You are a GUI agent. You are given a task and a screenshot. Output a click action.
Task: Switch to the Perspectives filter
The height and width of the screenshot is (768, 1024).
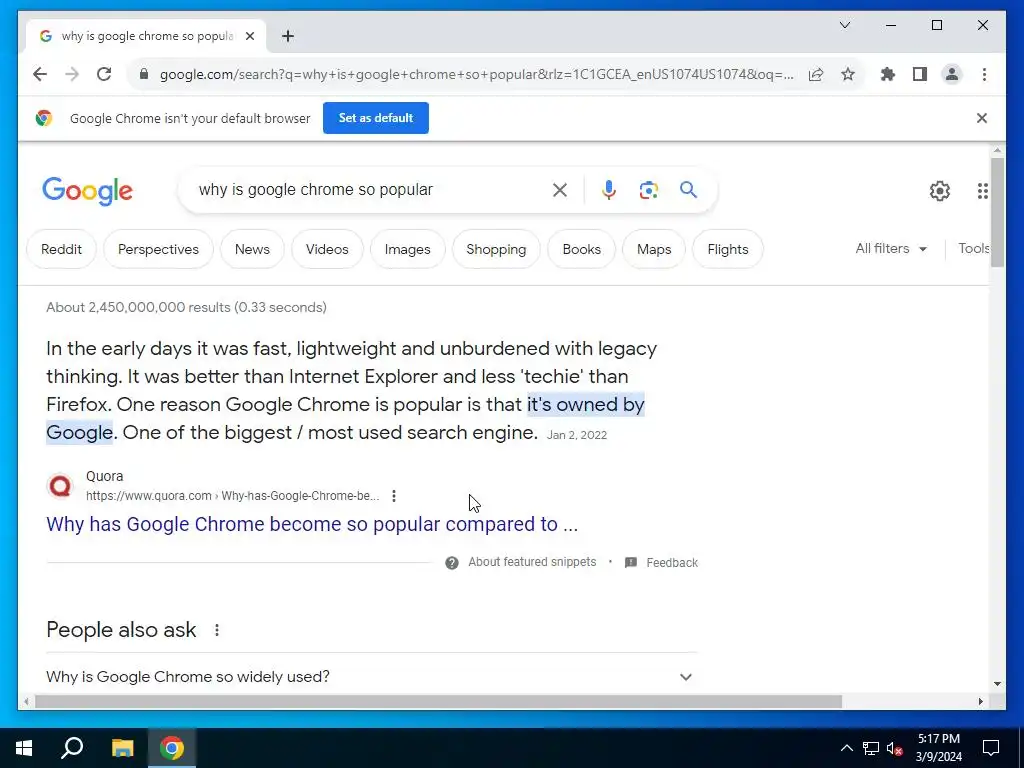[158, 249]
